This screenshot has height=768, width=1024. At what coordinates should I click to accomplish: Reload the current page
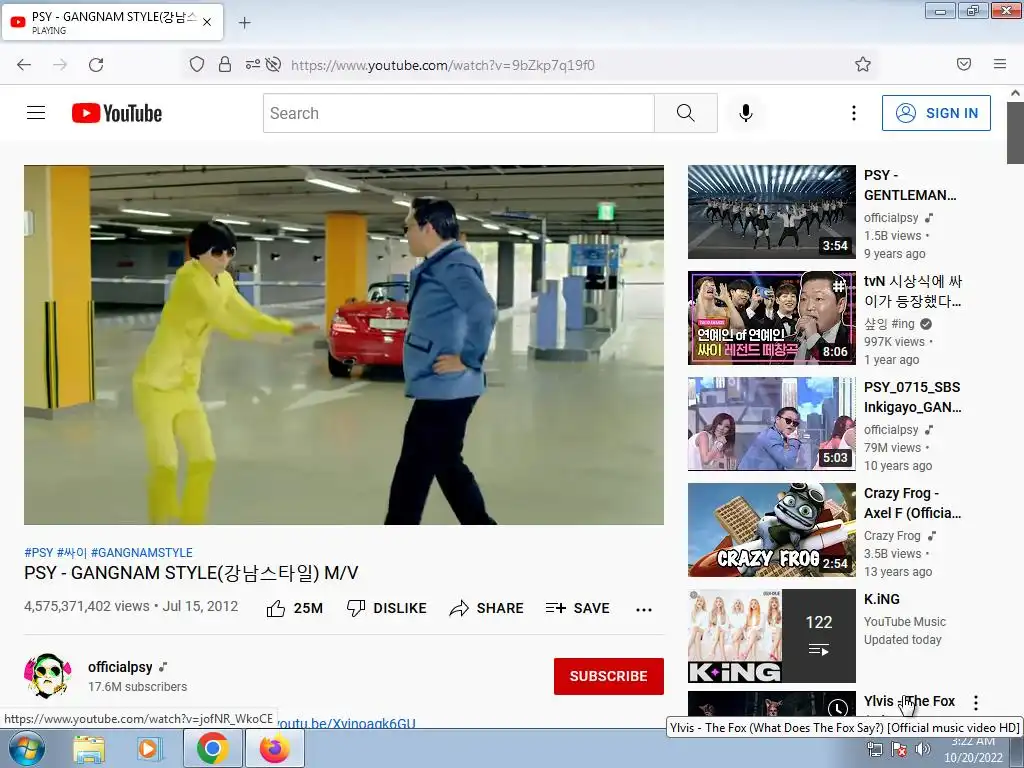(x=96, y=65)
